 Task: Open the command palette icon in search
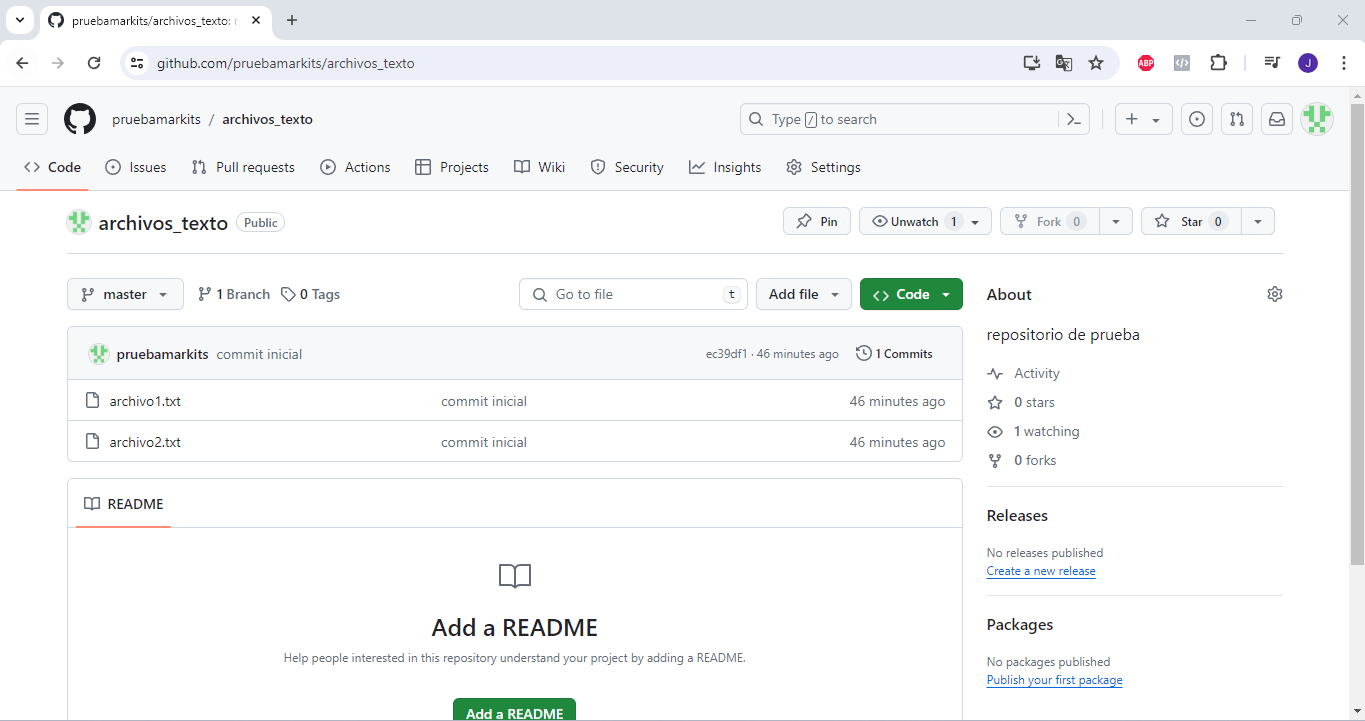1073,119
